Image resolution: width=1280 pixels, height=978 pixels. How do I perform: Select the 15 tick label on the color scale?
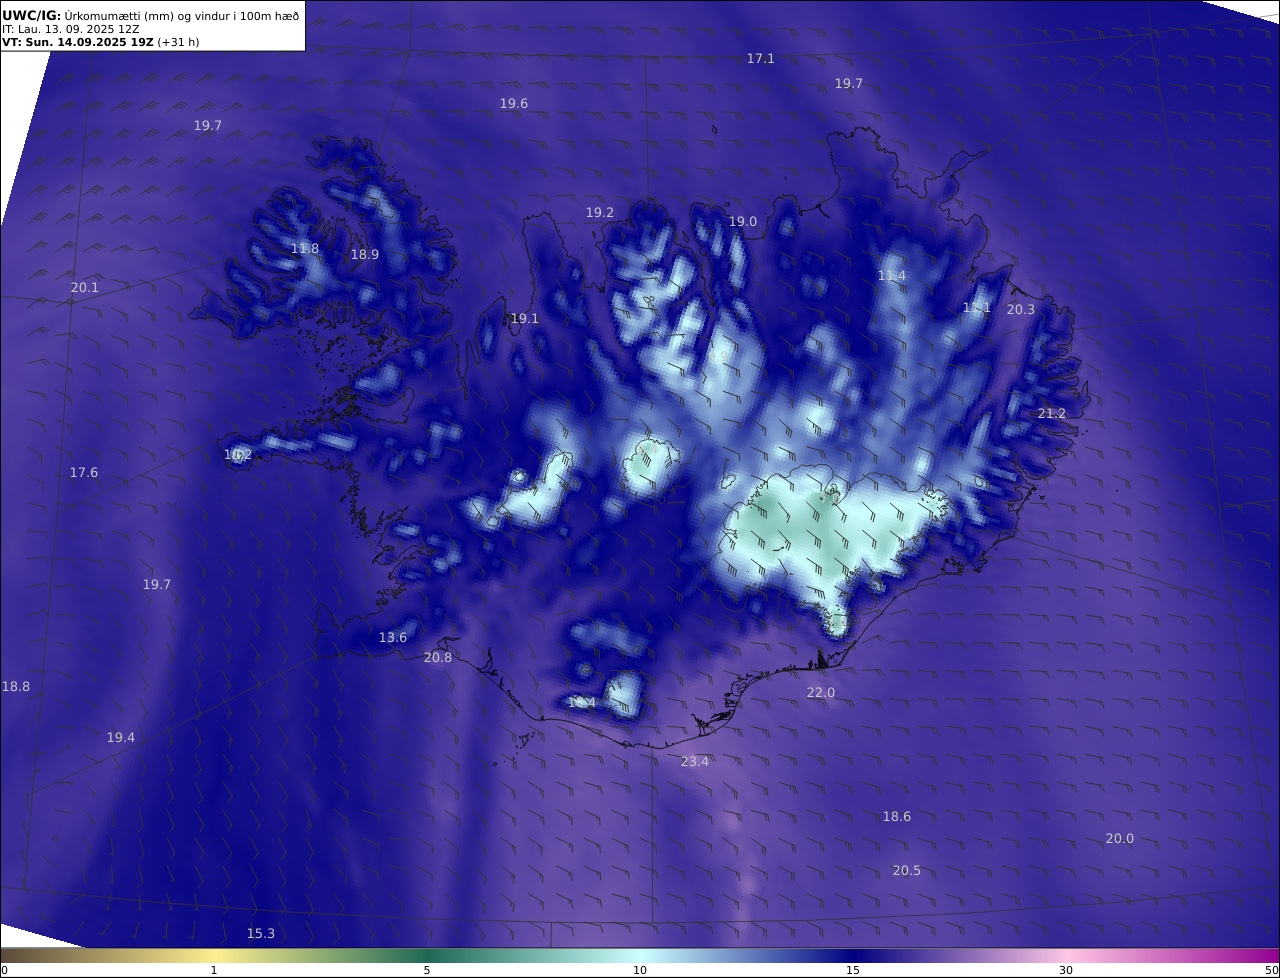(853, 970)
